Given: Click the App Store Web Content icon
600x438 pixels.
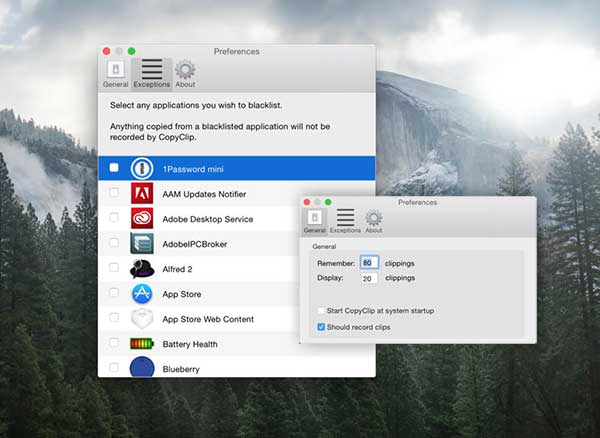Looking at the screenshot, I should pos(142,319).
